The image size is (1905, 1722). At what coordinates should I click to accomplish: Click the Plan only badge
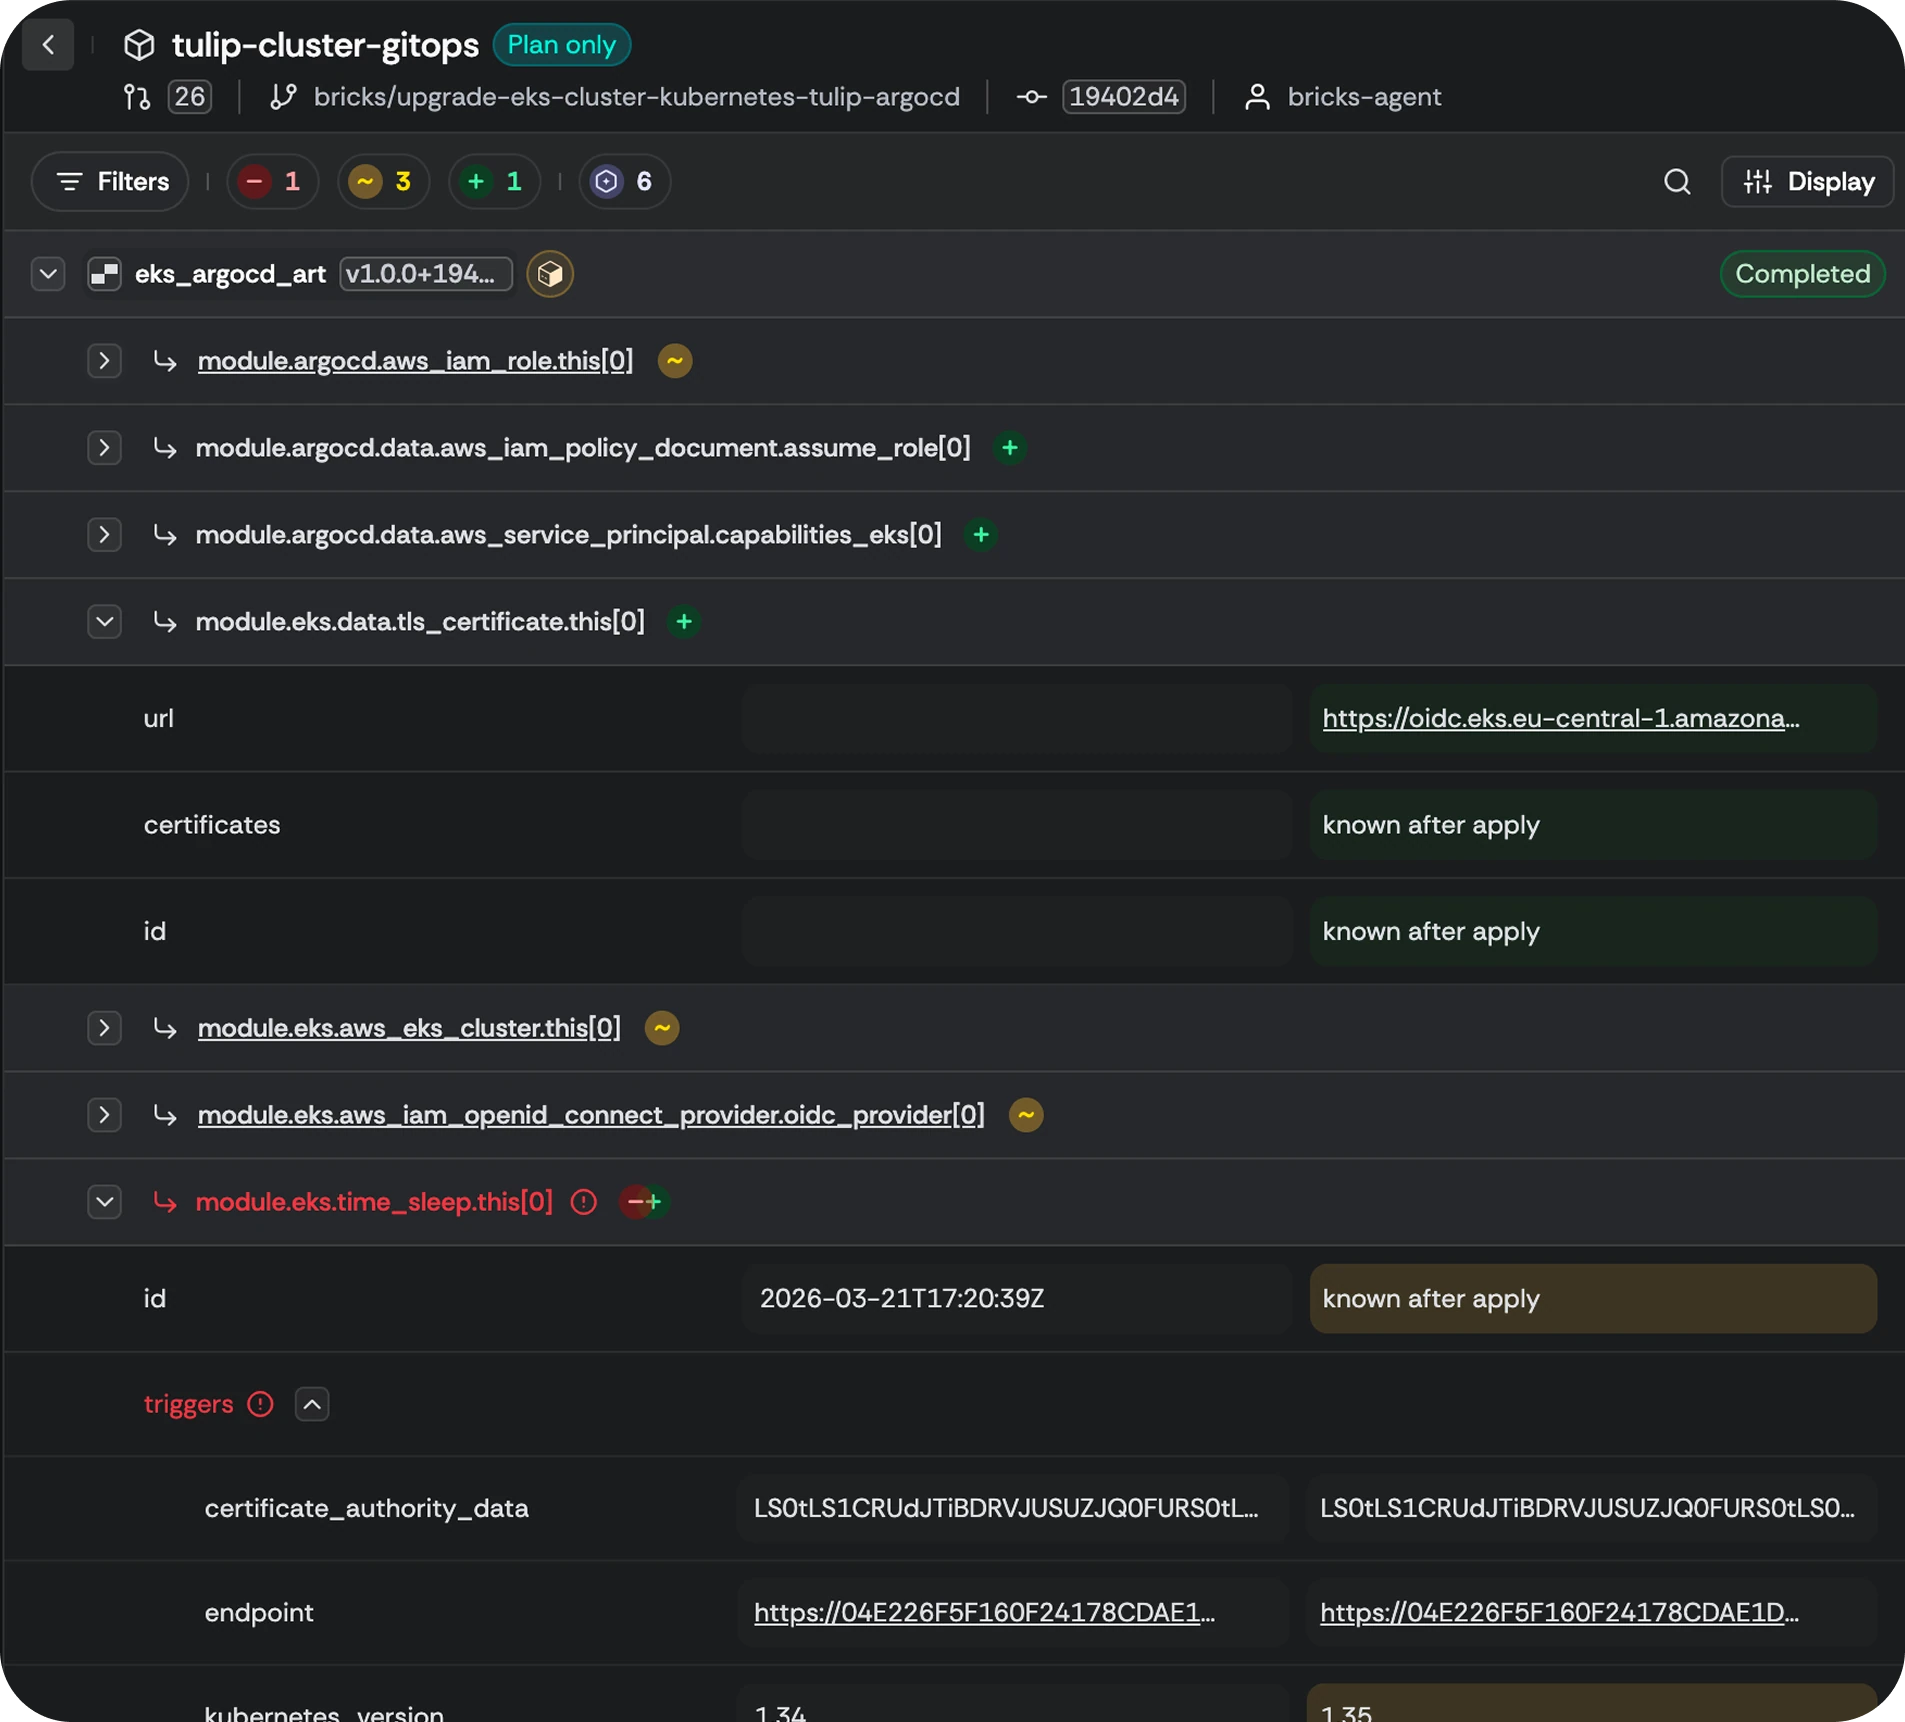tap(562, 45)
